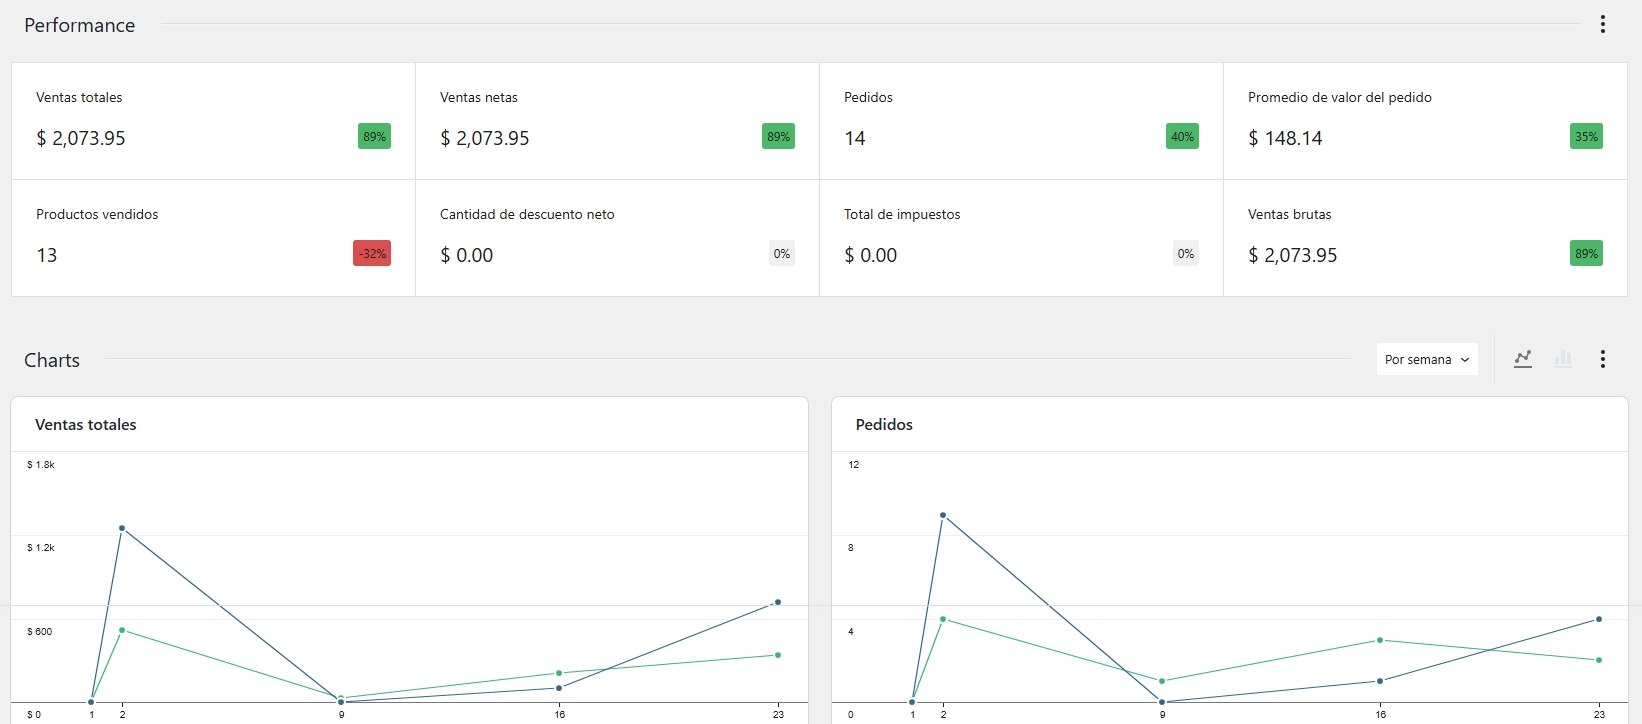
Task: Open the Por semana interval dropdown
Action: tap(1426, 359)
